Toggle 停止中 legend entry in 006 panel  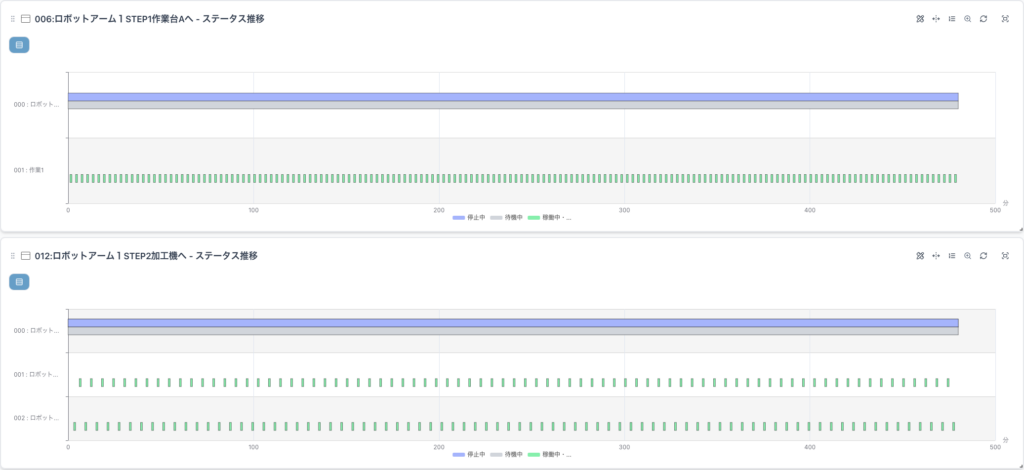click(x=468, y=217)
